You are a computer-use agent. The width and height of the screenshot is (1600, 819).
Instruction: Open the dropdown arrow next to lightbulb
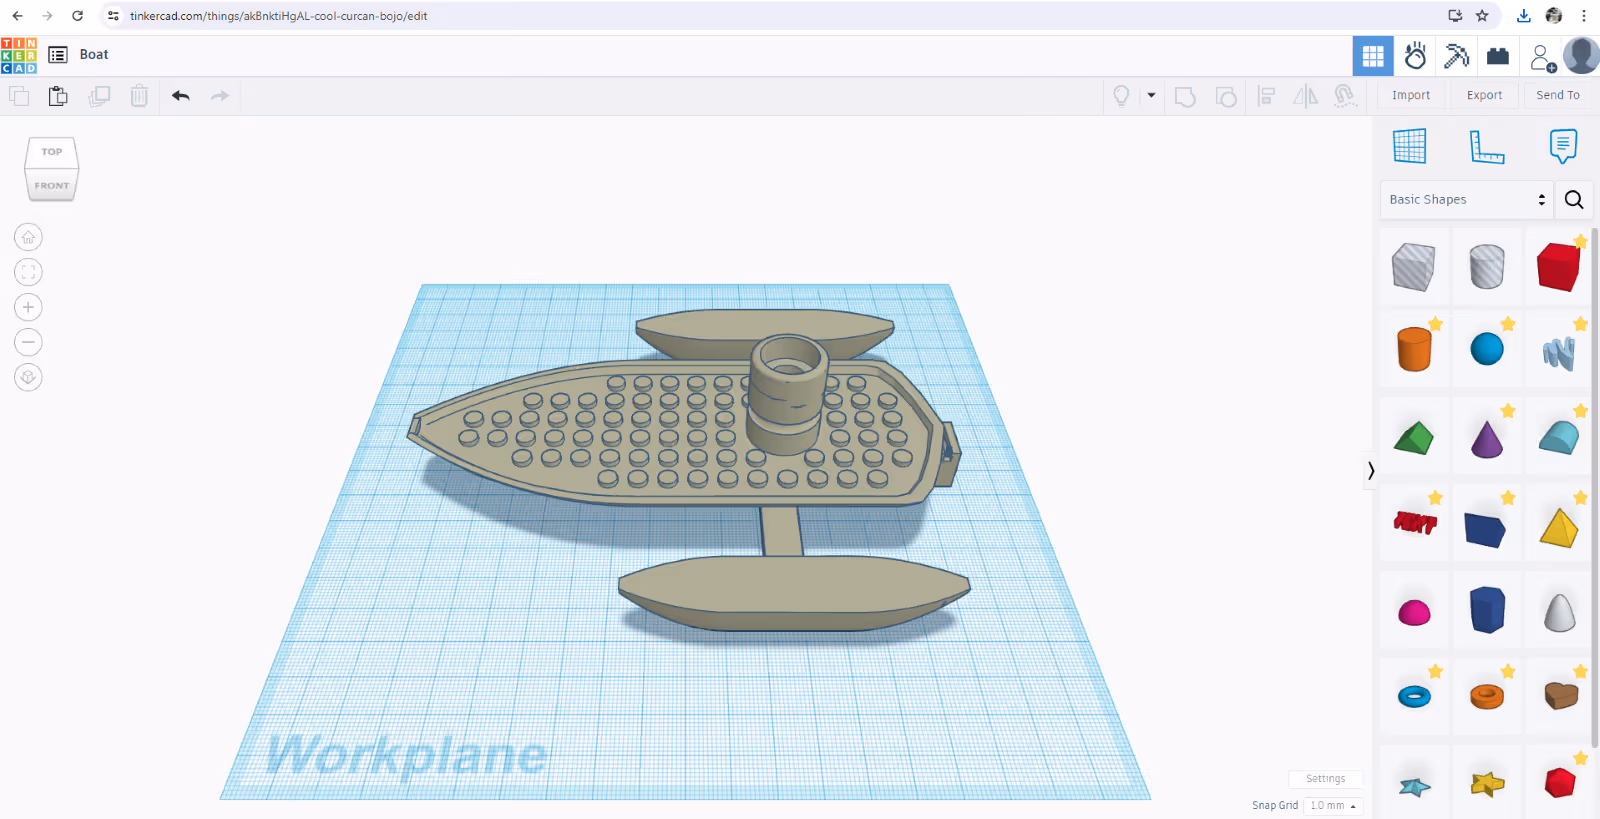click(1151, 96)
